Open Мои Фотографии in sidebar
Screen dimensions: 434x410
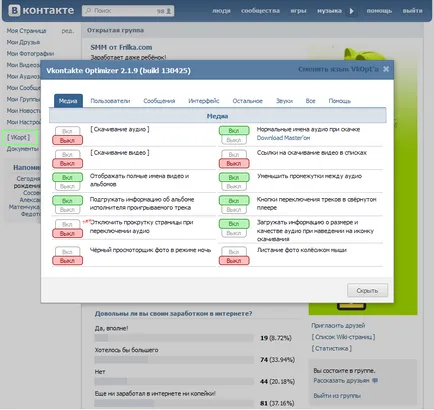pos(30,54)
